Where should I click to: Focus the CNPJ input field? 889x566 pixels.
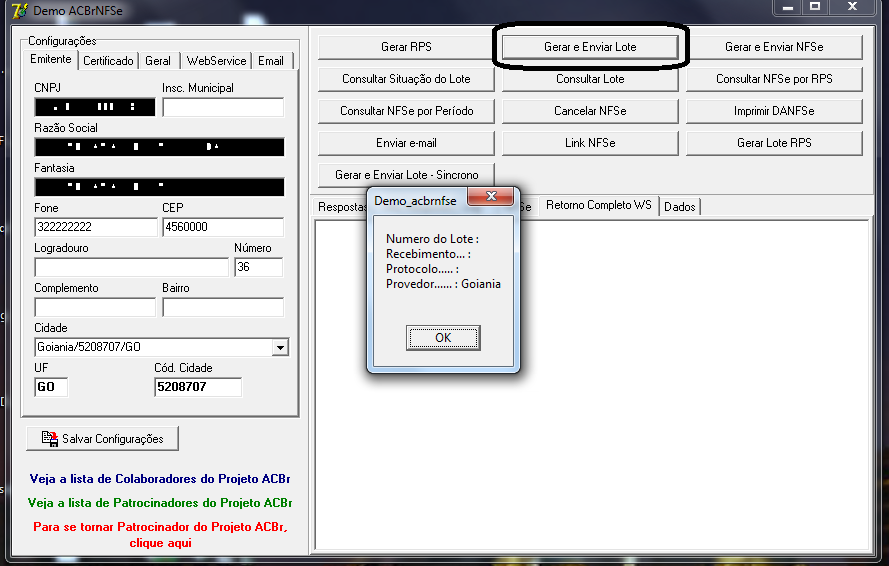point(95,107)
